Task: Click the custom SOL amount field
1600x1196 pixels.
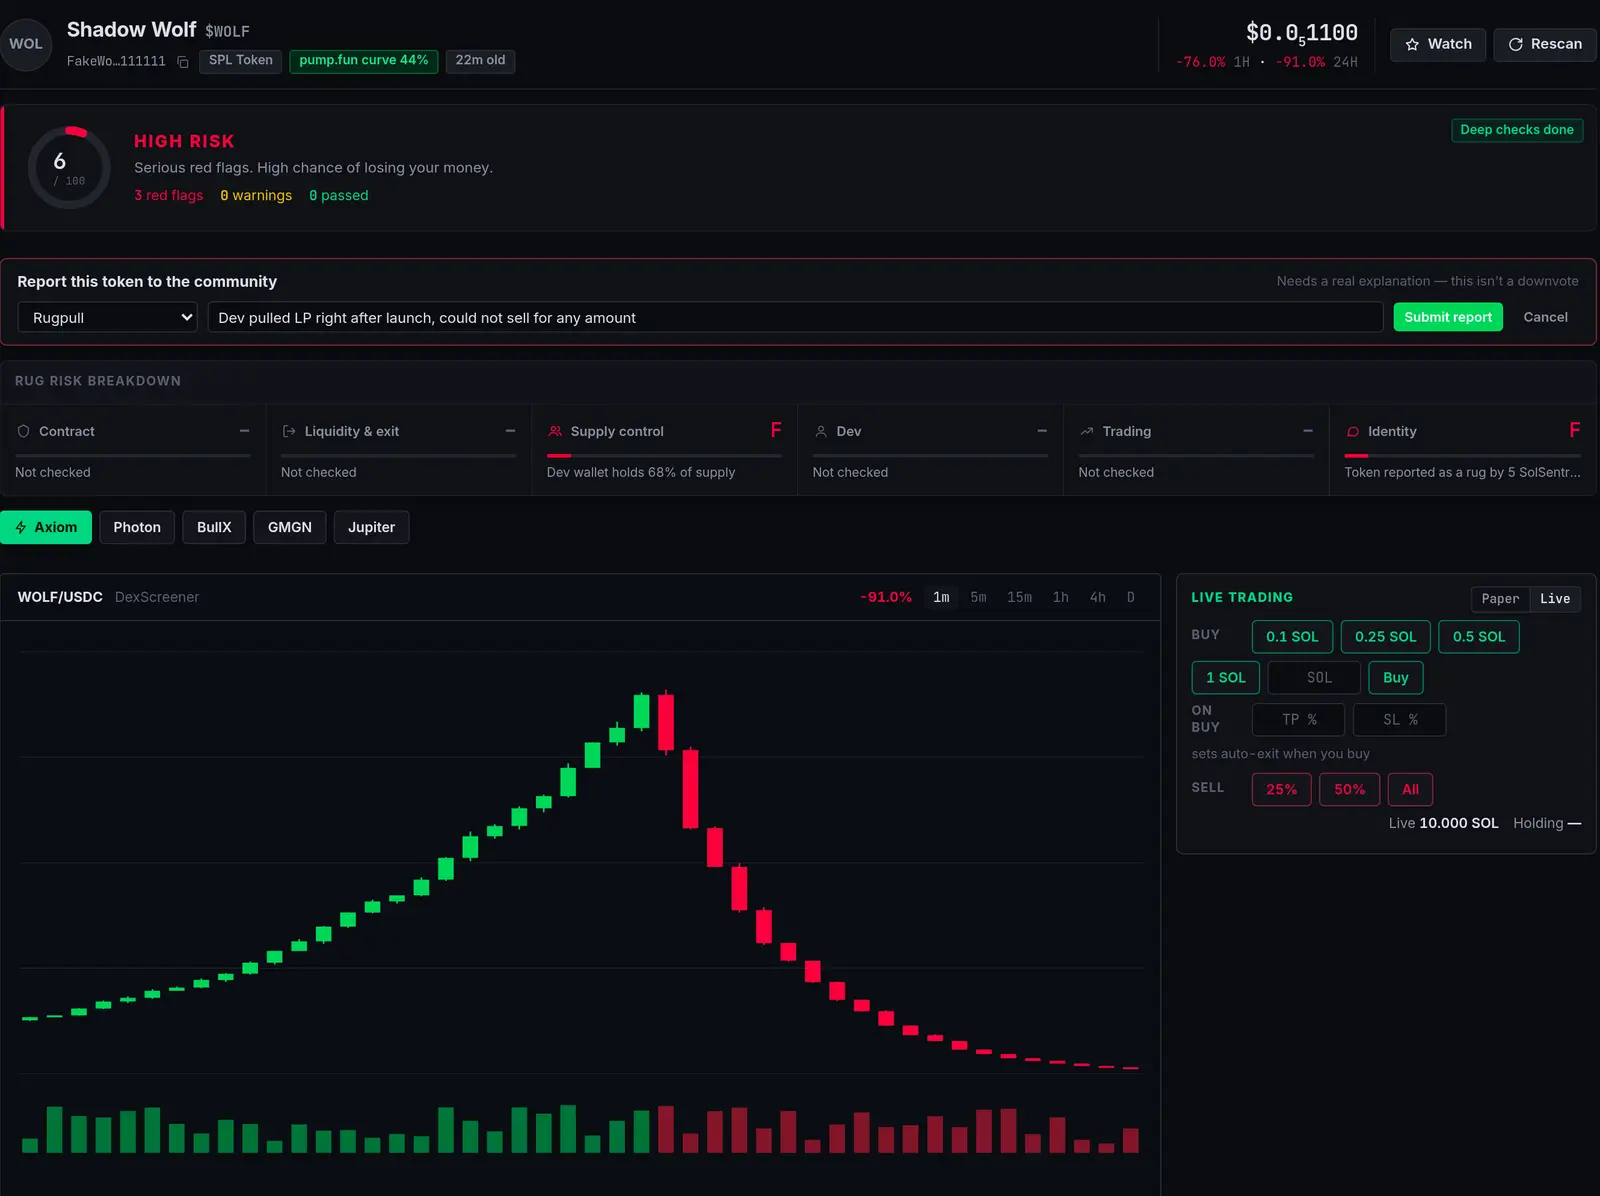Action: pyautogui.click(x=1314, y=678)
